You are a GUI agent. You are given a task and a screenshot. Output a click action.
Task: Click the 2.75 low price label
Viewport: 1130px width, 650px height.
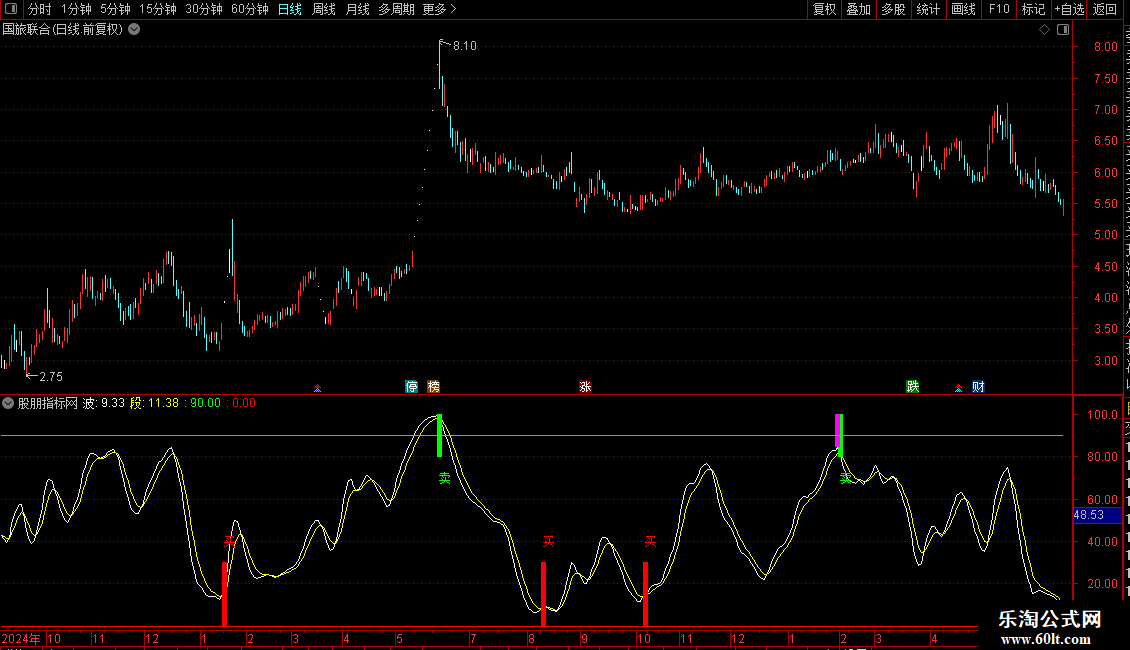(50, 377)
